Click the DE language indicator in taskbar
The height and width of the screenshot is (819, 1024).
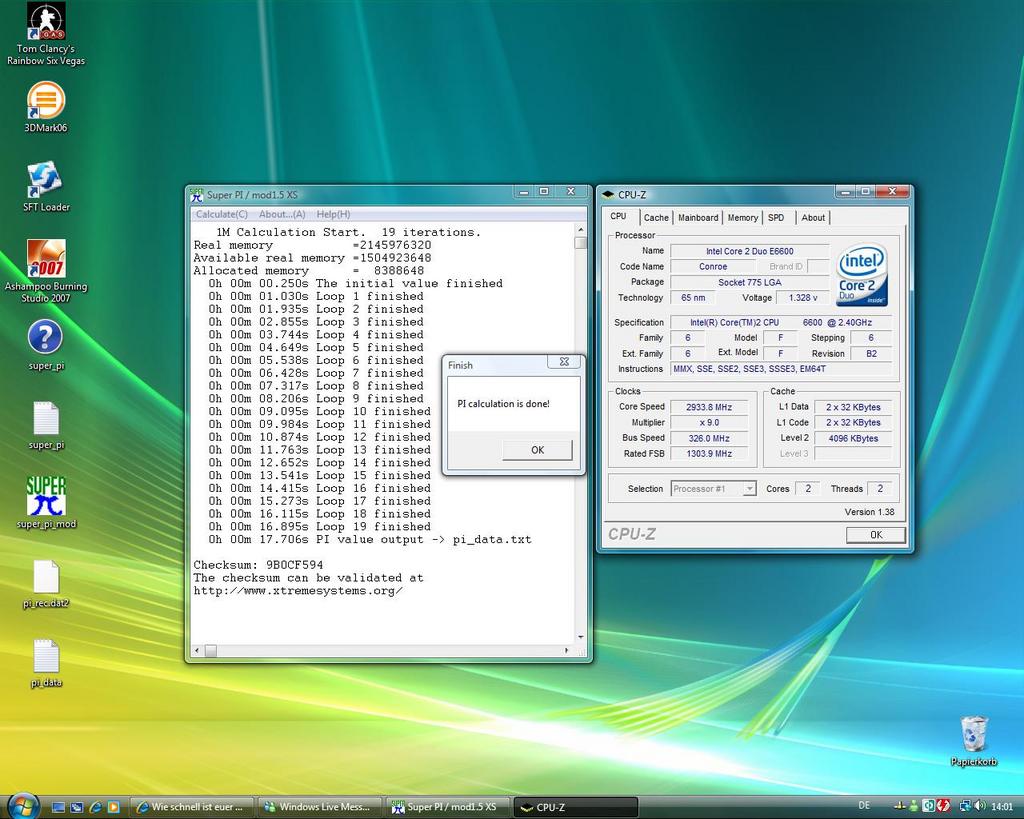click(x=864, y=806)
